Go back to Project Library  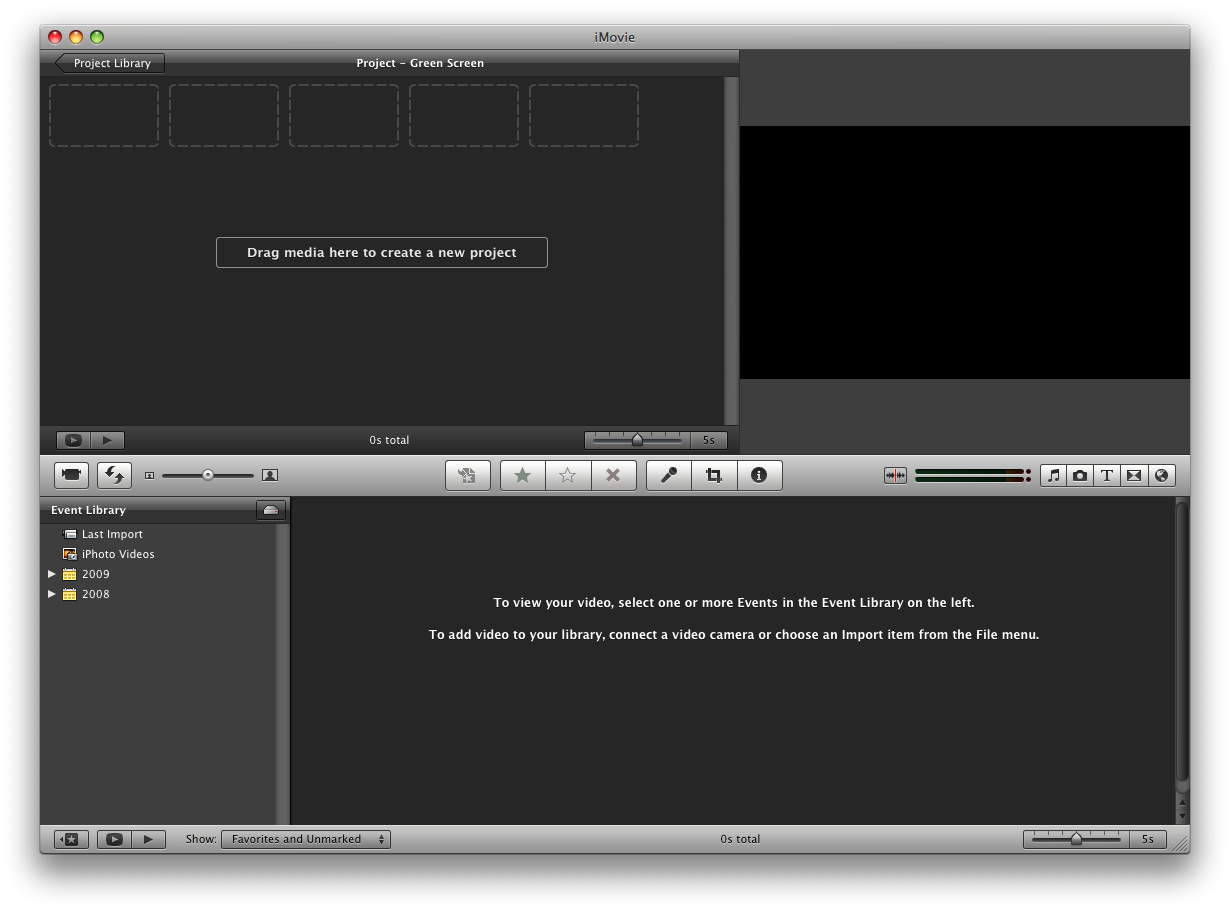pos(109,63)
